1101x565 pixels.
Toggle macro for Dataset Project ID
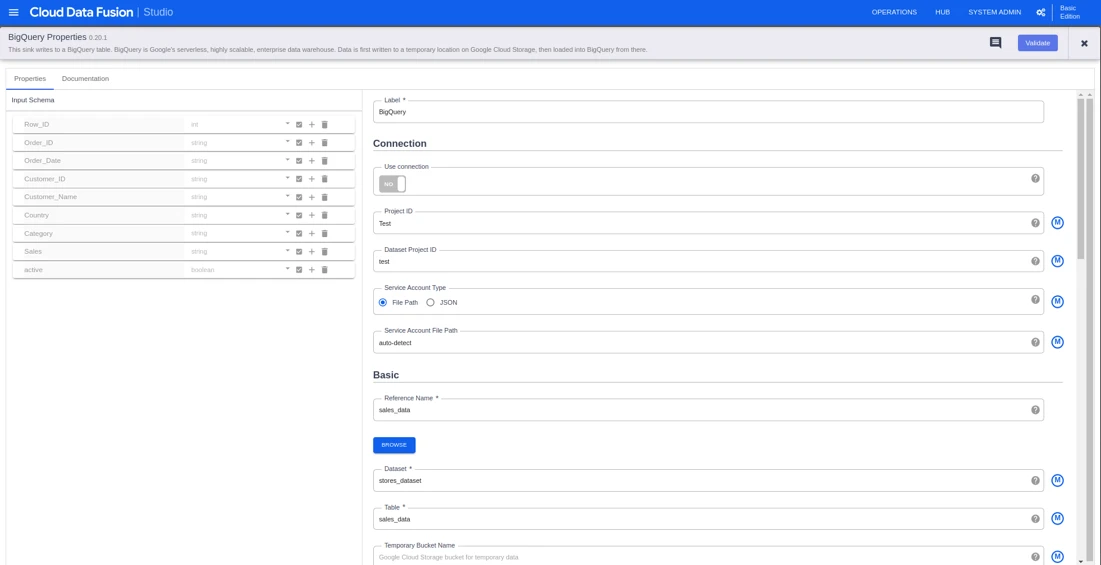tap(1057, 261)
